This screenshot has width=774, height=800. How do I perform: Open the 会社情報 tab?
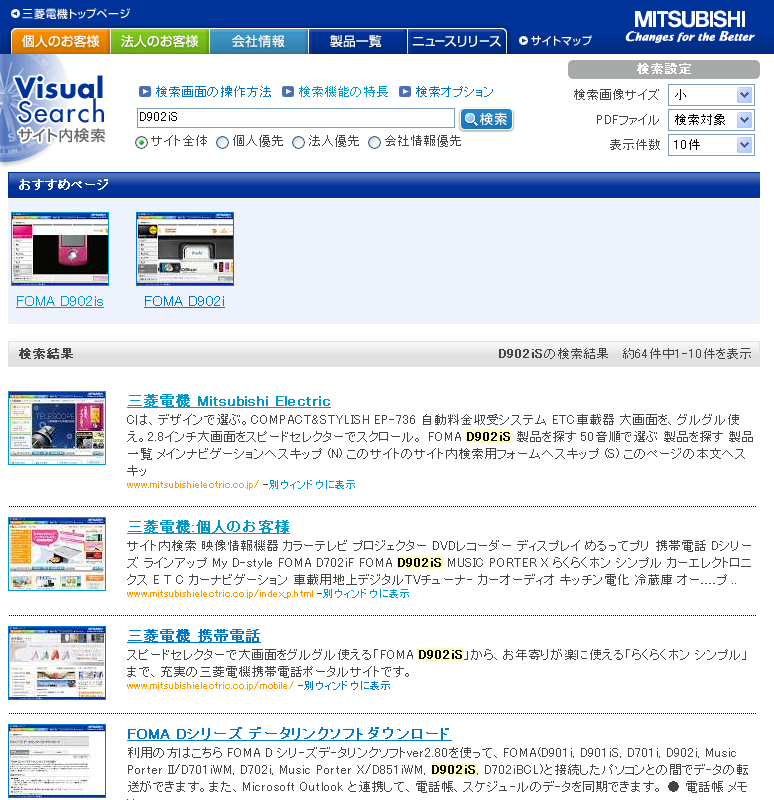click(x=259, y=41)
